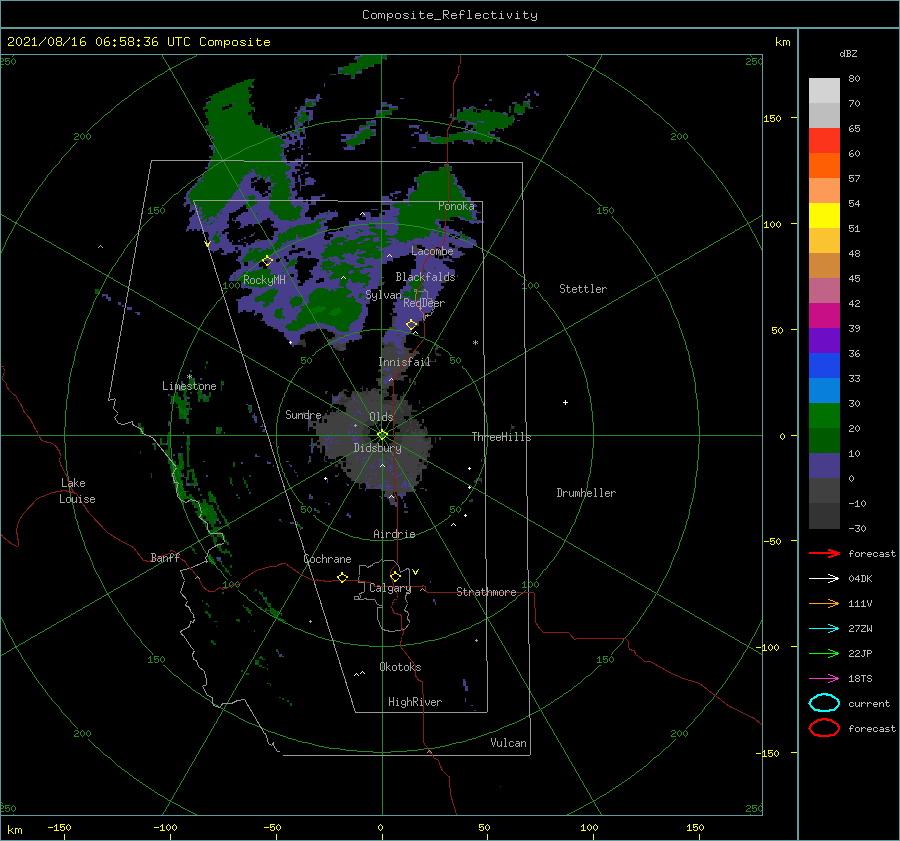Click the yellow diamond marker below Cochrane

point(342,578)
